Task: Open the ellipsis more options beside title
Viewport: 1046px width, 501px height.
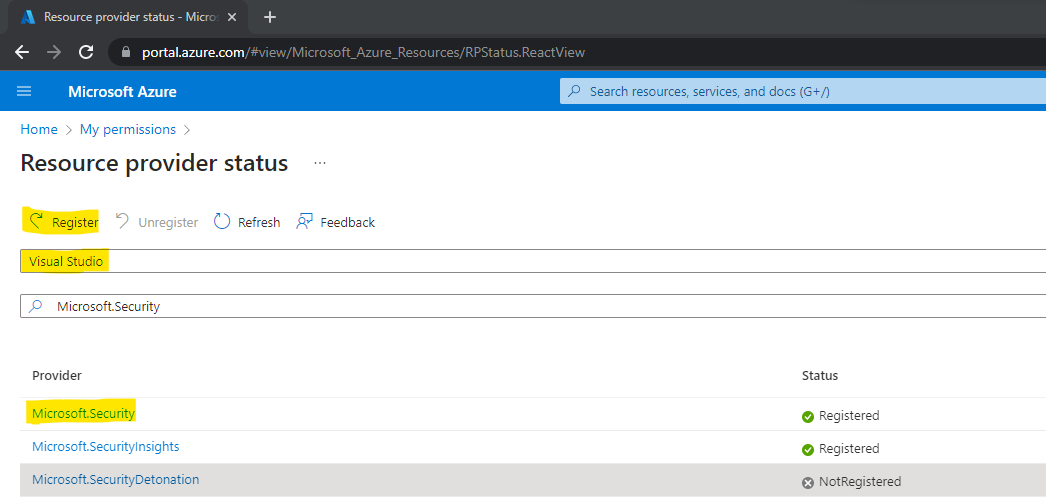Action: [x=320, y=163]
